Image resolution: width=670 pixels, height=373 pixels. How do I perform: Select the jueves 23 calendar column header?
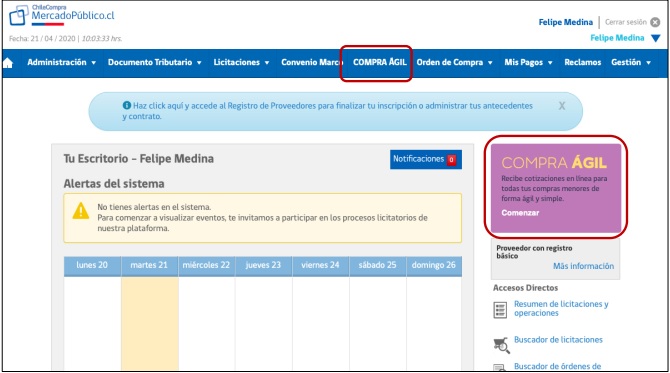pyautogui.click(x=263, y=265)
